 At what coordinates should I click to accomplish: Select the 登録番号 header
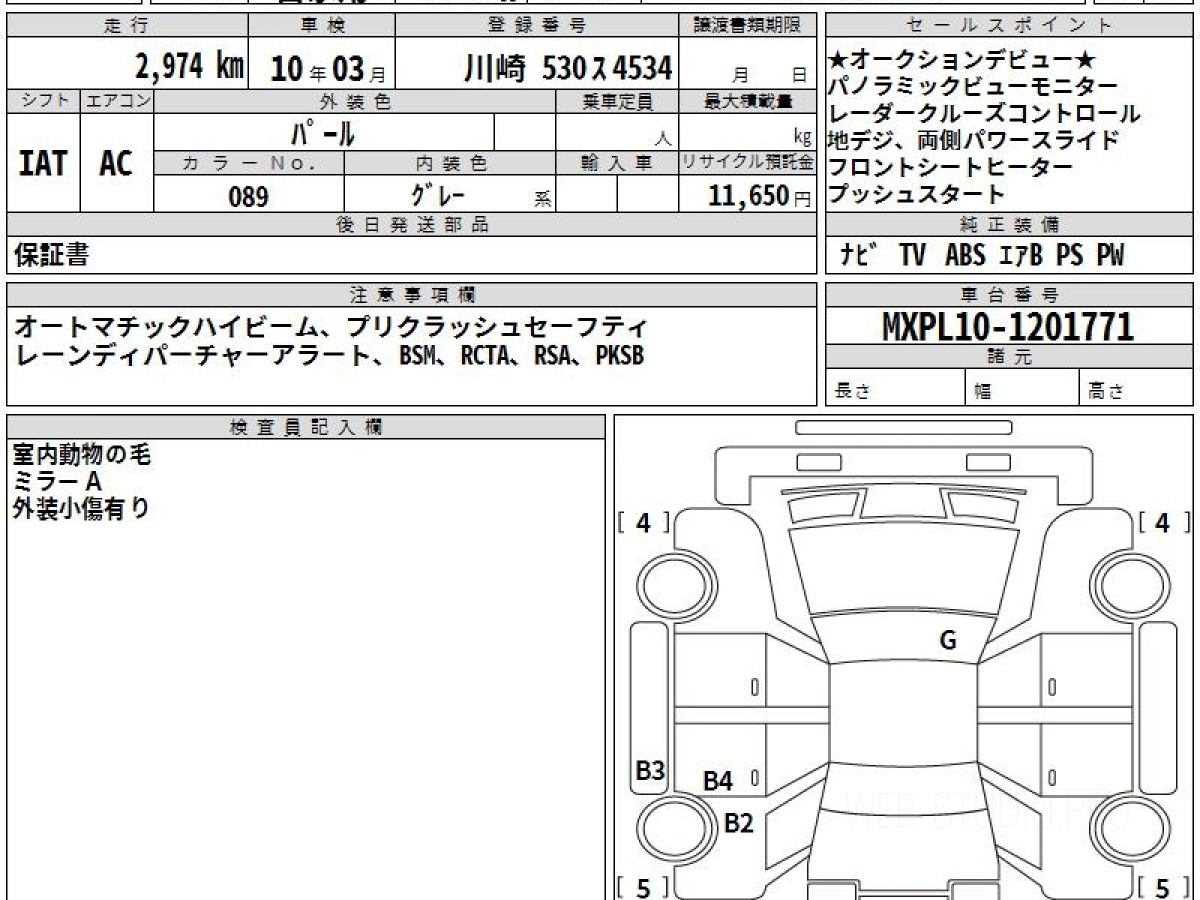[537, 26]
